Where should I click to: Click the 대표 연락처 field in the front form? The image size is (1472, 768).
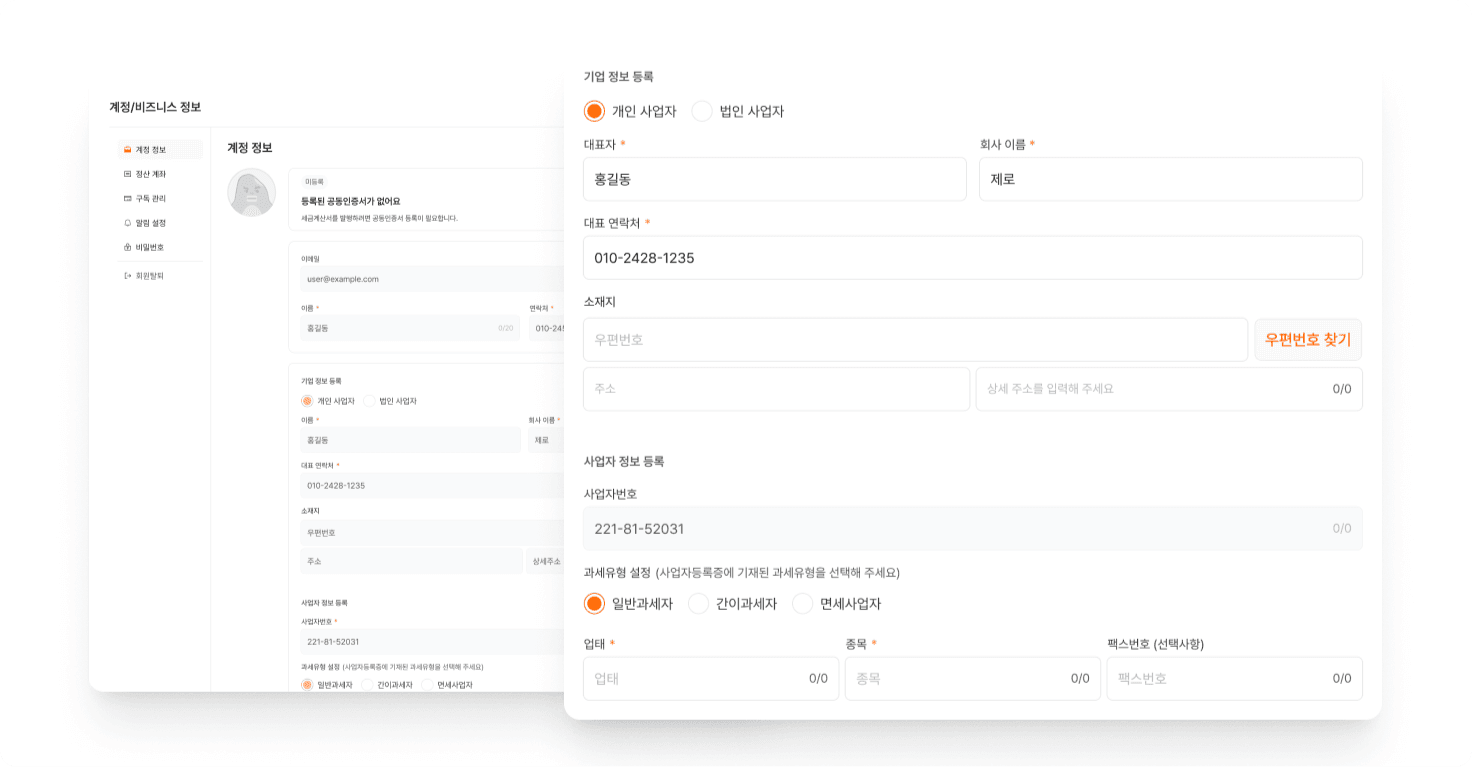point(973,258)
